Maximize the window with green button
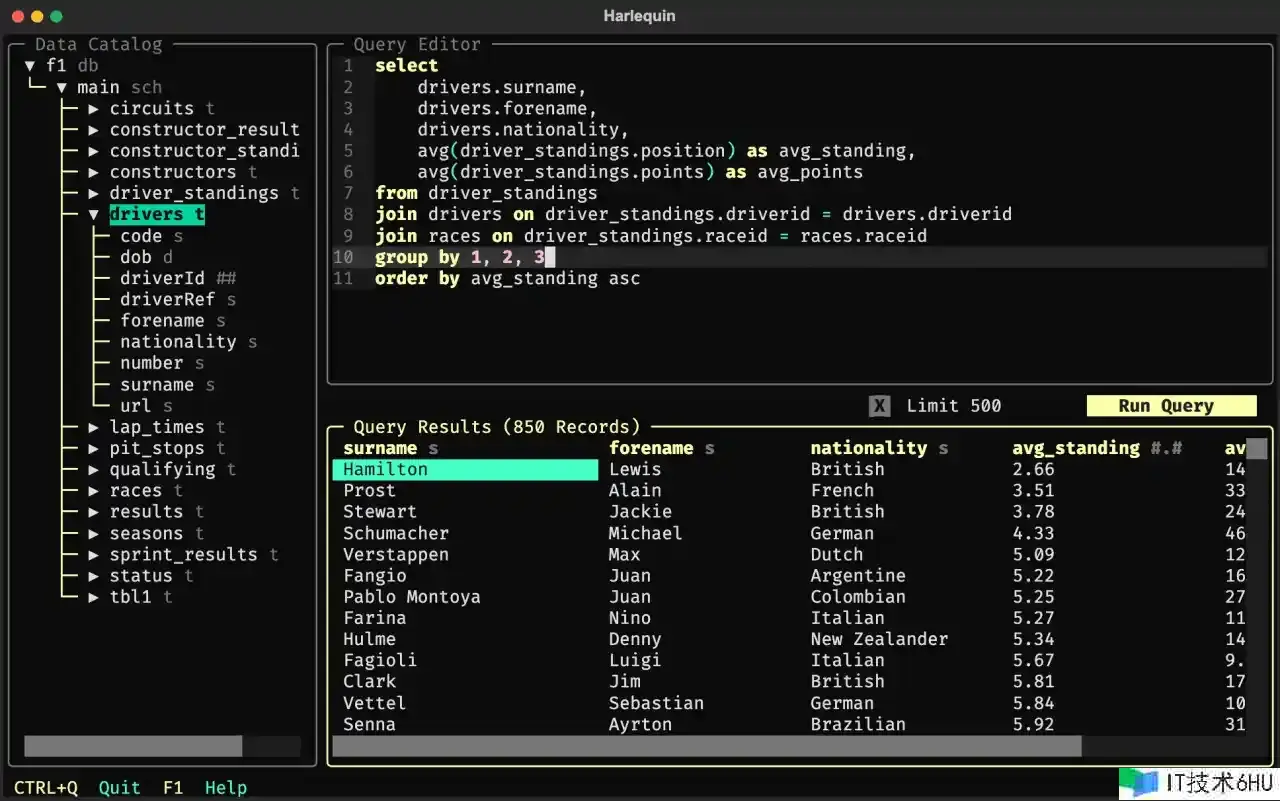The width and height of the screenshot is (1280, 801). (56, 16)
